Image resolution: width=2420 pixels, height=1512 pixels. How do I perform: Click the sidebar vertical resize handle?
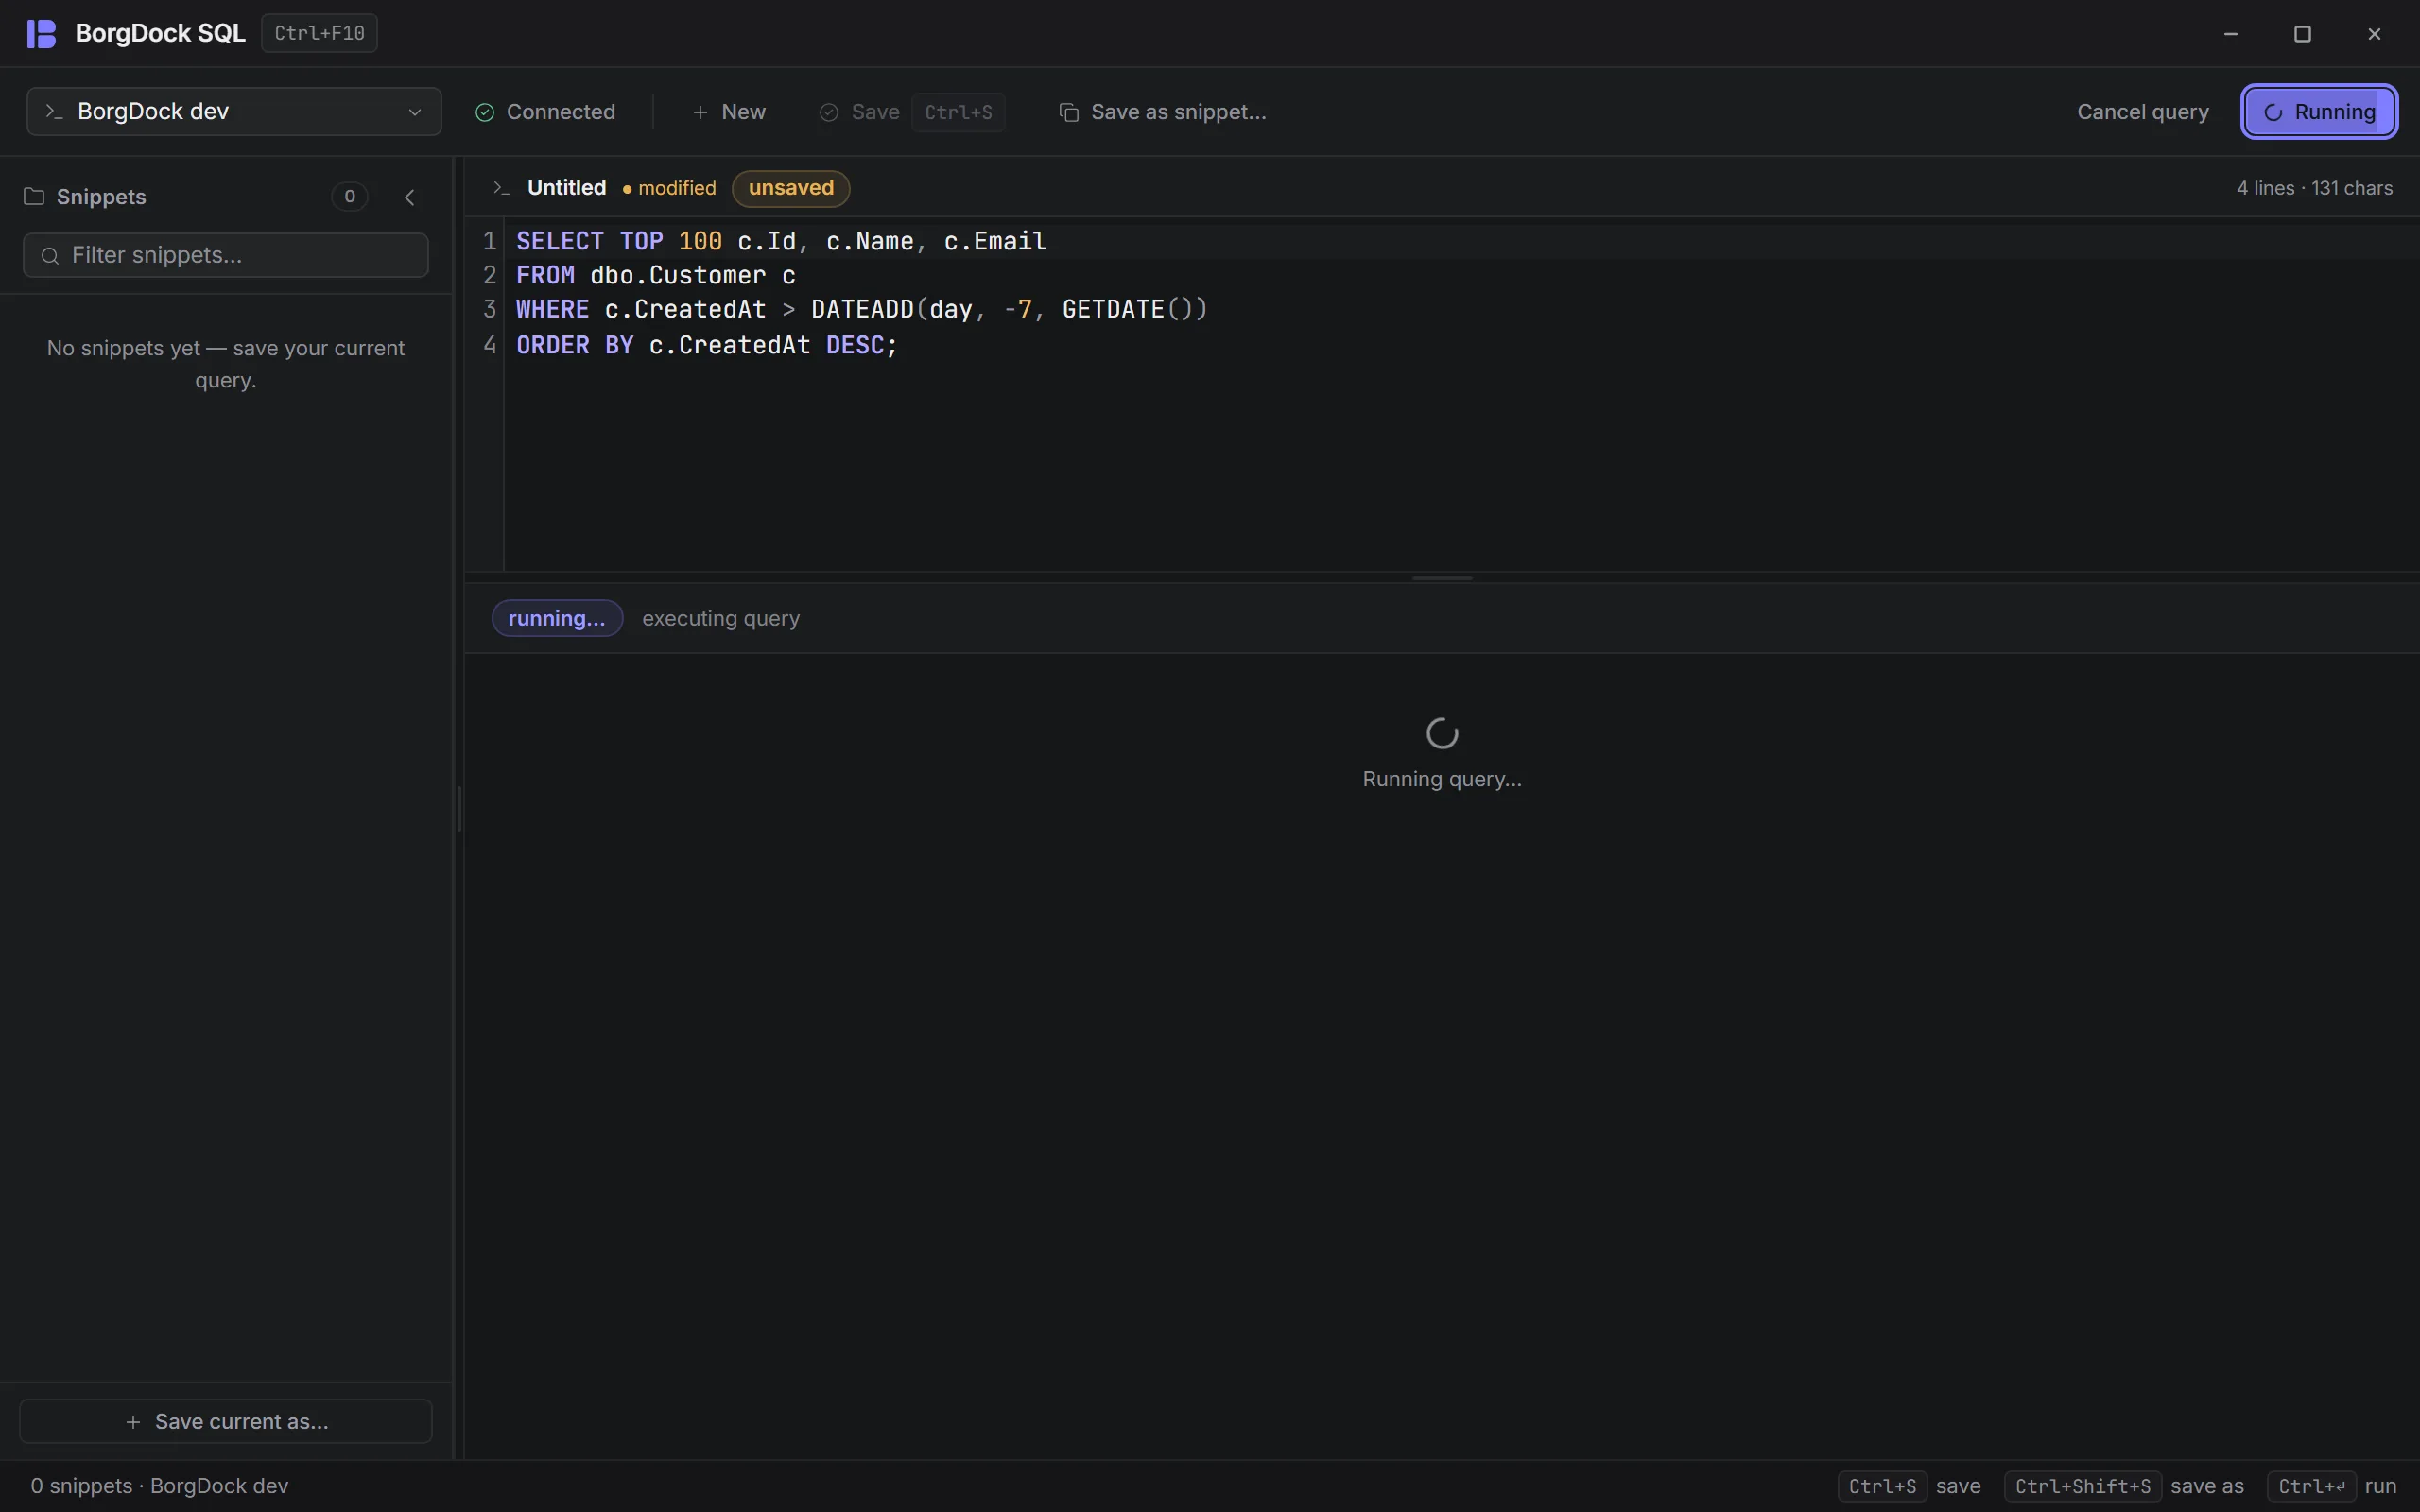[x=459, y=808]
